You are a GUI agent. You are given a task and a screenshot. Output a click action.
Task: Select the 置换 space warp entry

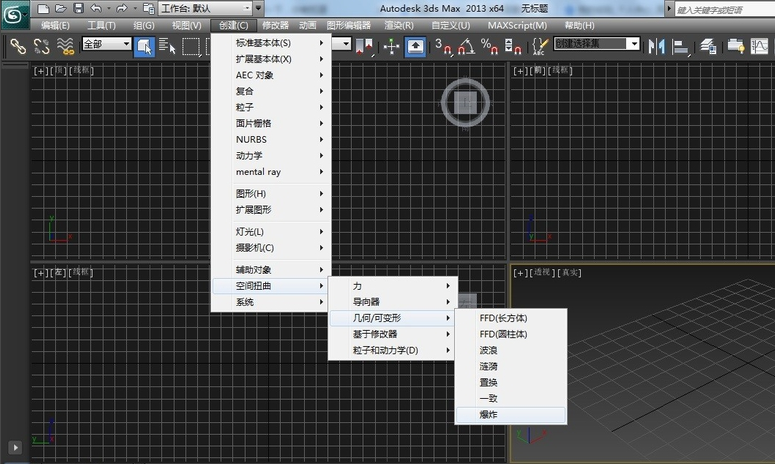tap(511, 382)
